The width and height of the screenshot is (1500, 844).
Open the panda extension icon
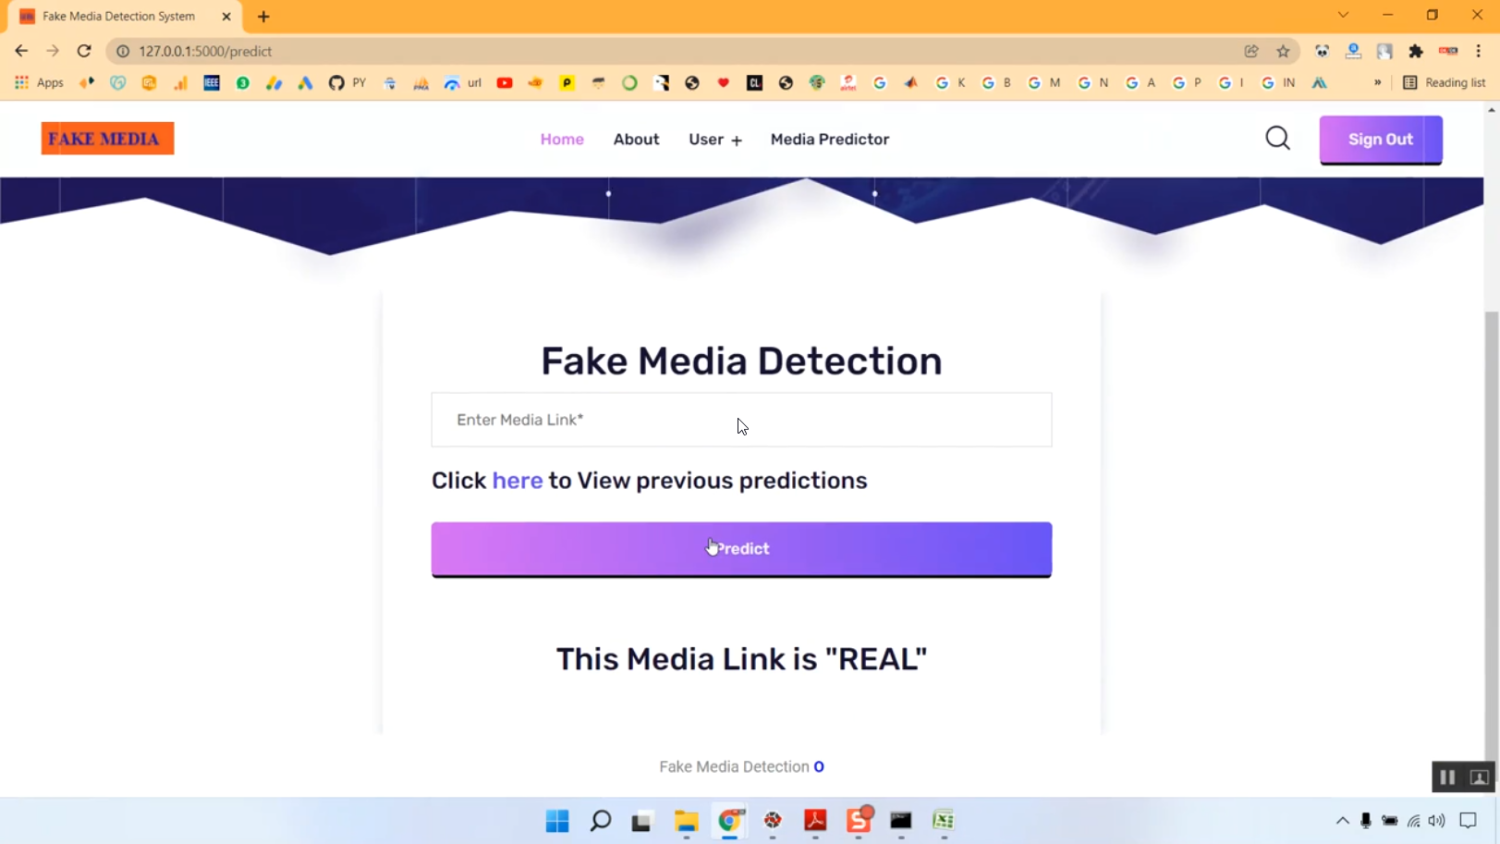pos(1322,51)
